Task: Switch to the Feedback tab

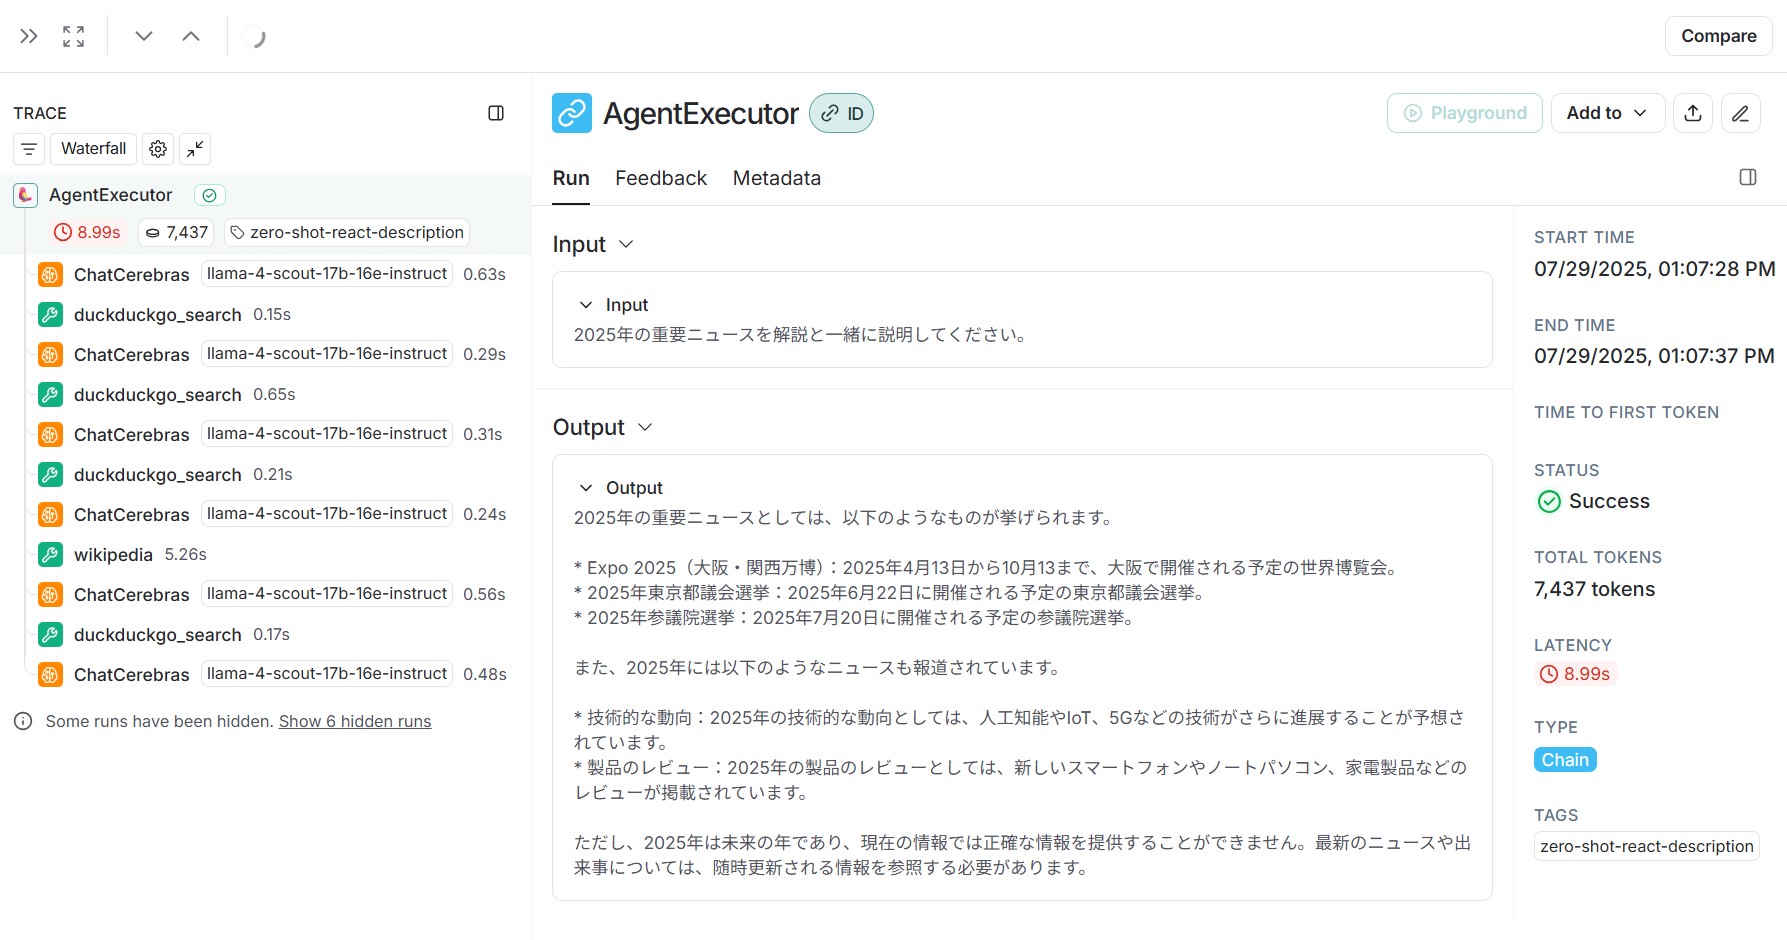Action: pos(661,178)
